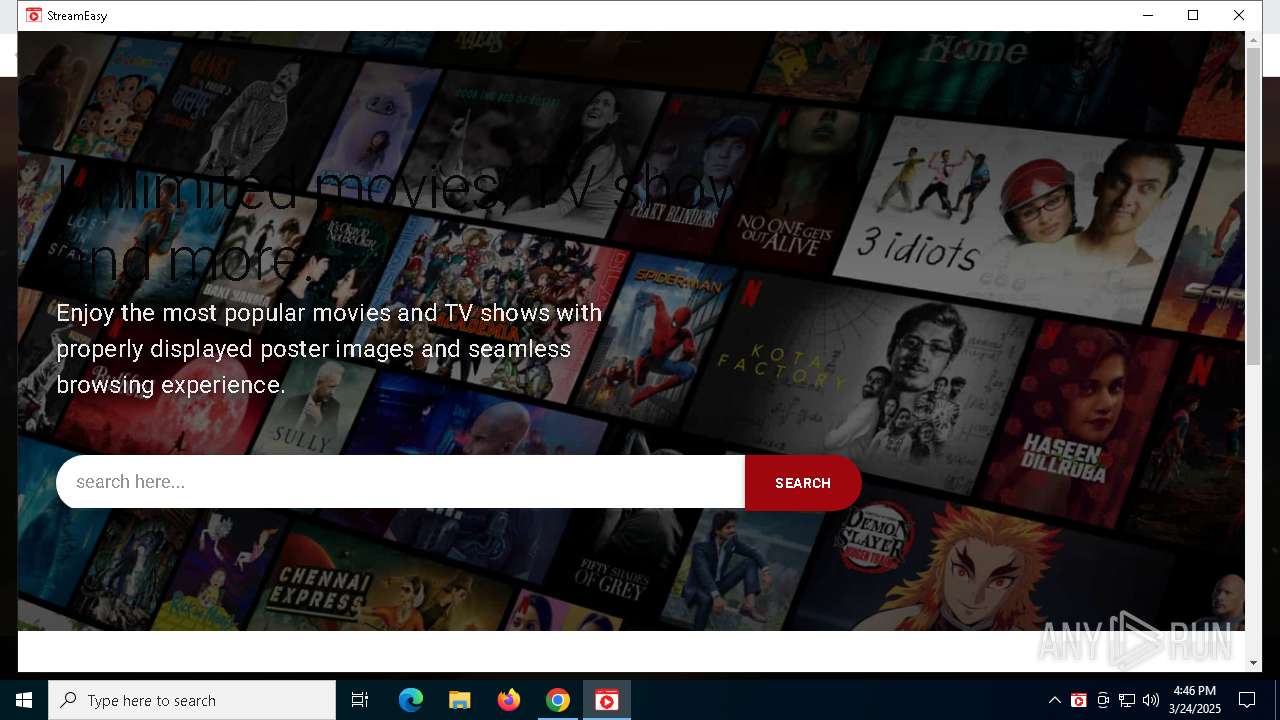Focus the 'search here...' input field
Image resolution: width=1280 pixels, height=720 pixels.
[400, 482]
